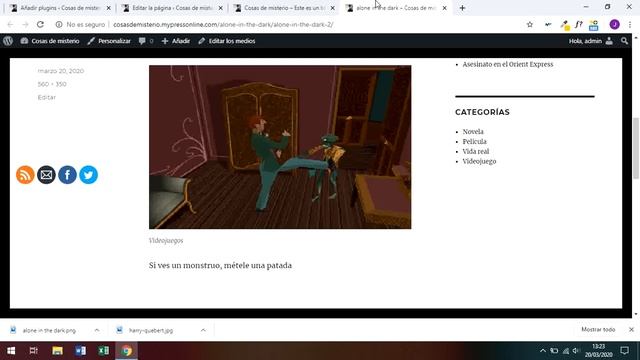Open Excel from taskbar
The image size is (640, 360).
(104, 351)
